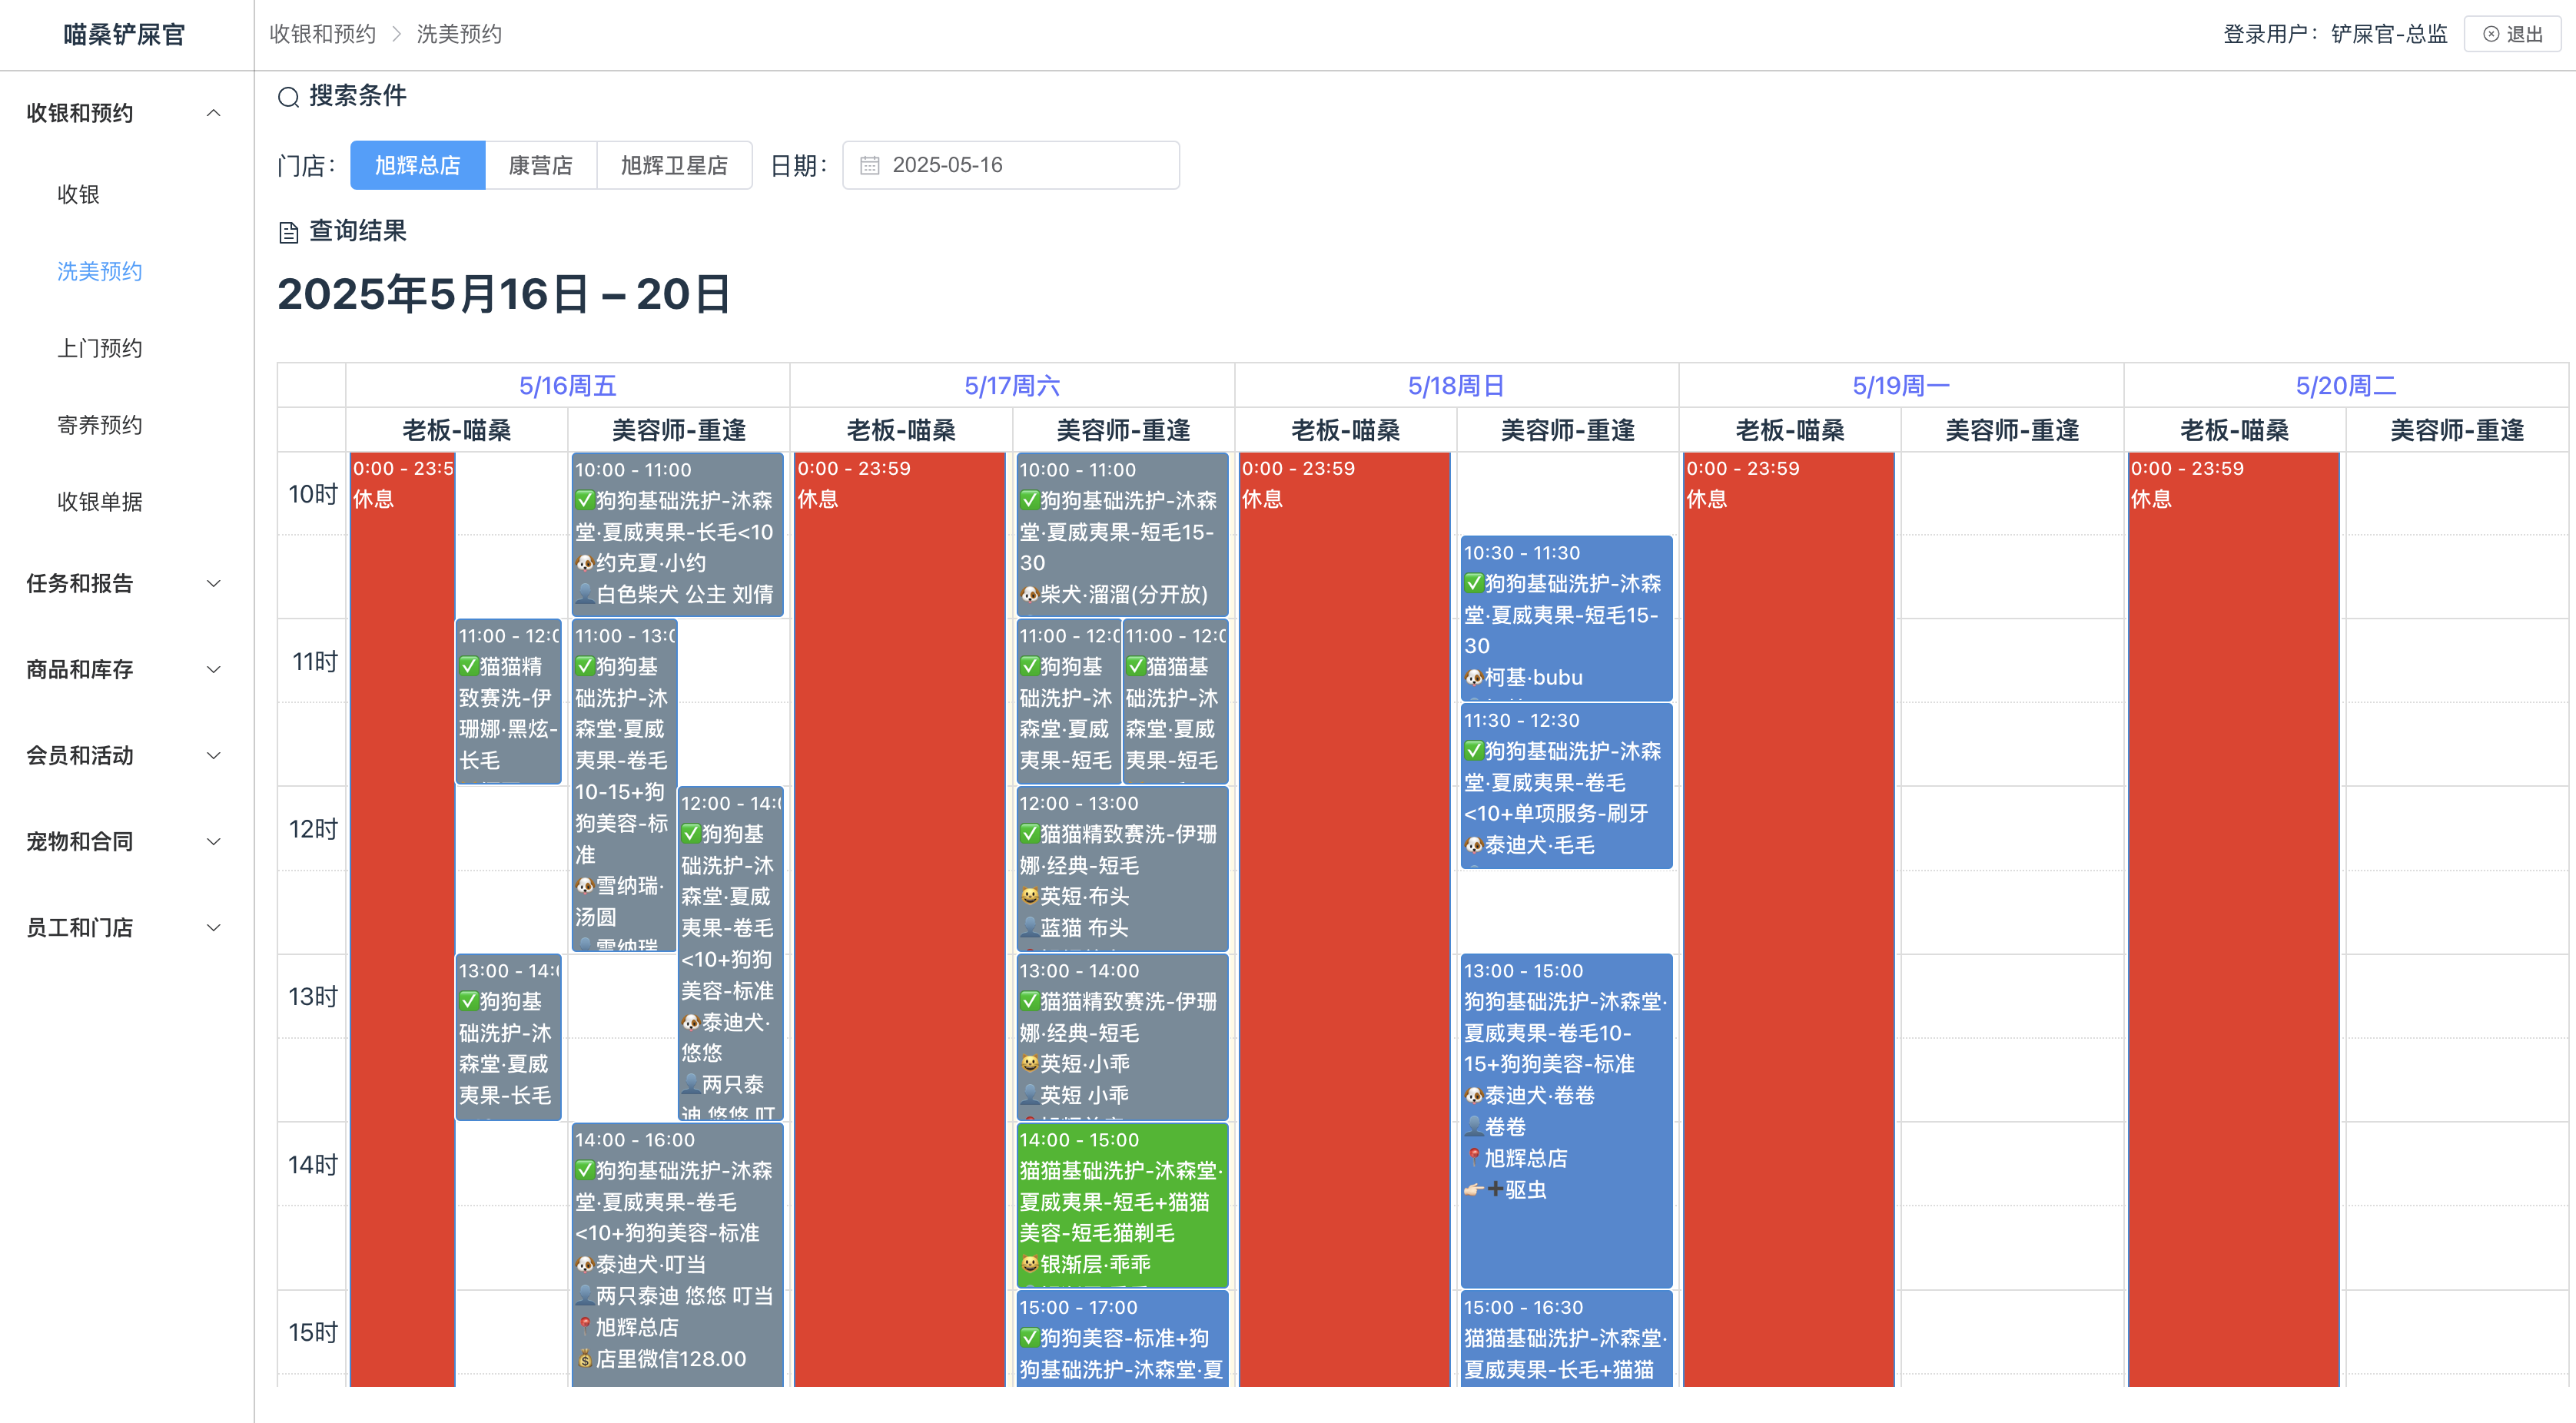Viewport: 2576px width, 1423px height.
Task: Open 5/18 10:30-11:30 柯基·bubu appointment
Action: [x=1566, y=618]
